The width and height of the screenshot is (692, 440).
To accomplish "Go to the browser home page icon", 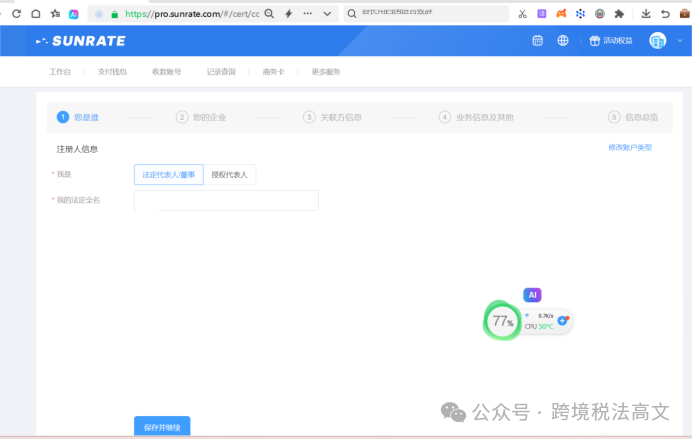I will (x=36, y=14).
